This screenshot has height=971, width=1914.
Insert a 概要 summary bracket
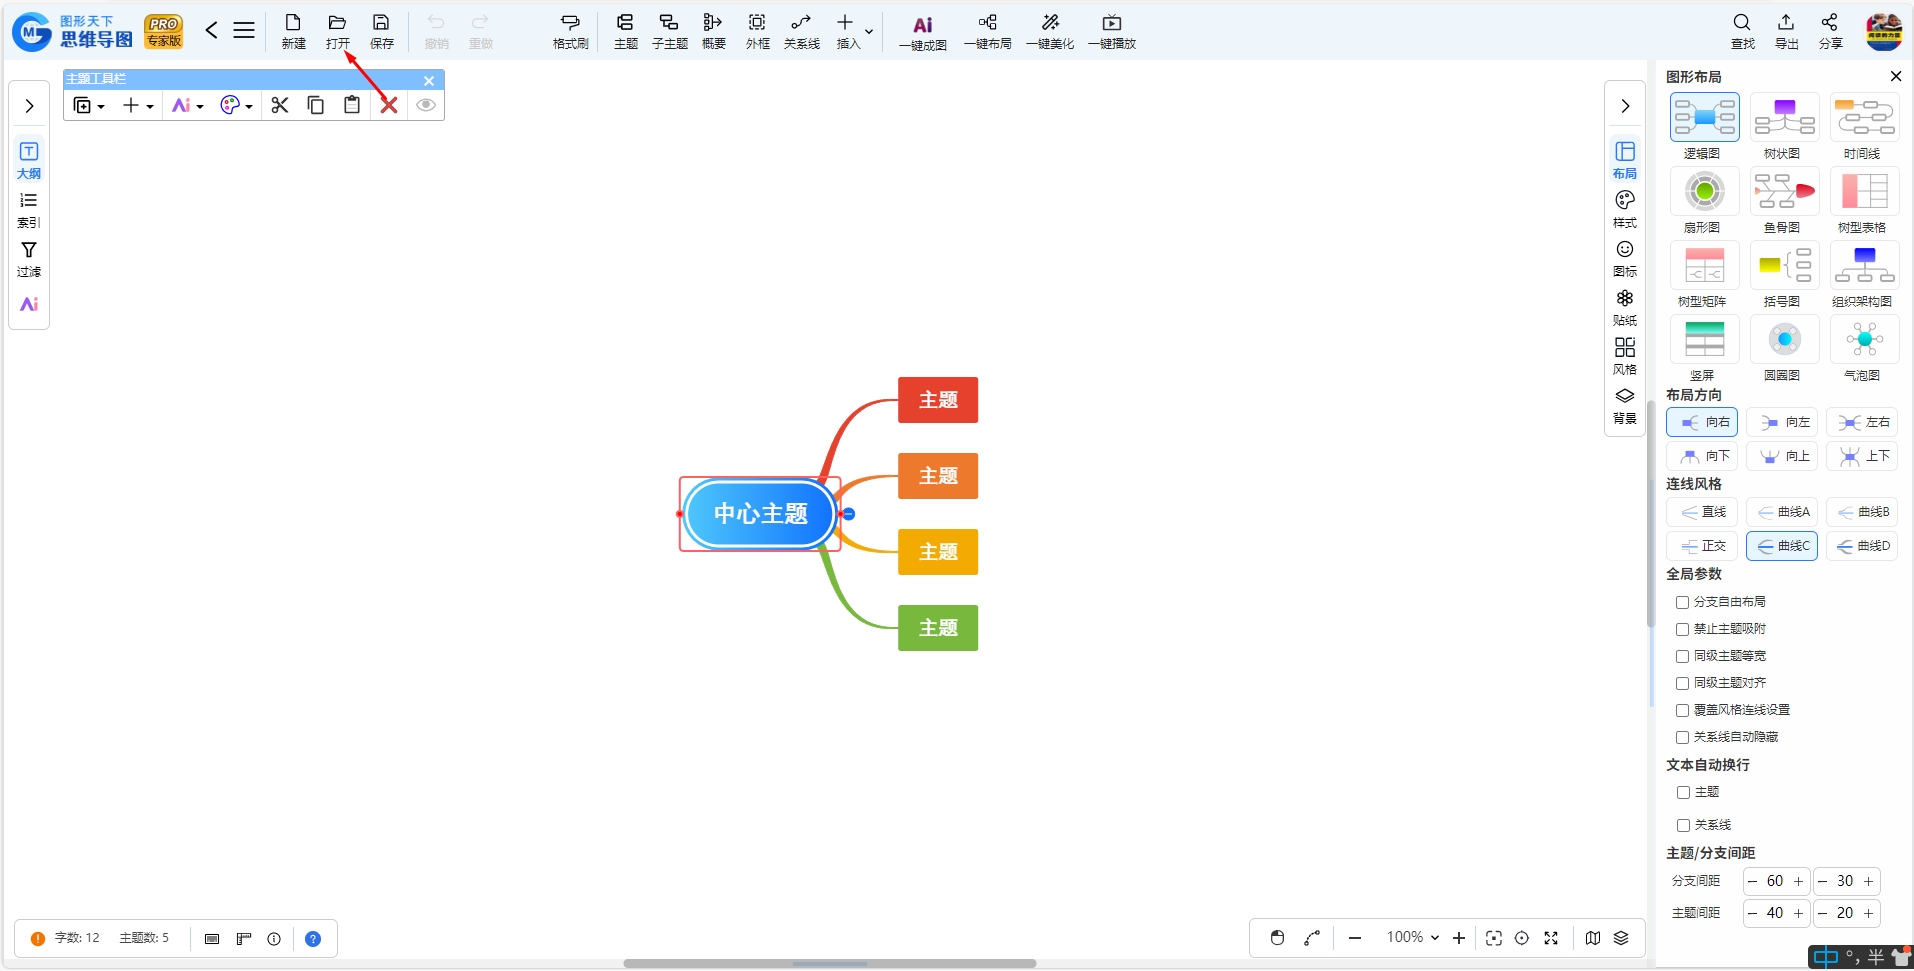713,31
